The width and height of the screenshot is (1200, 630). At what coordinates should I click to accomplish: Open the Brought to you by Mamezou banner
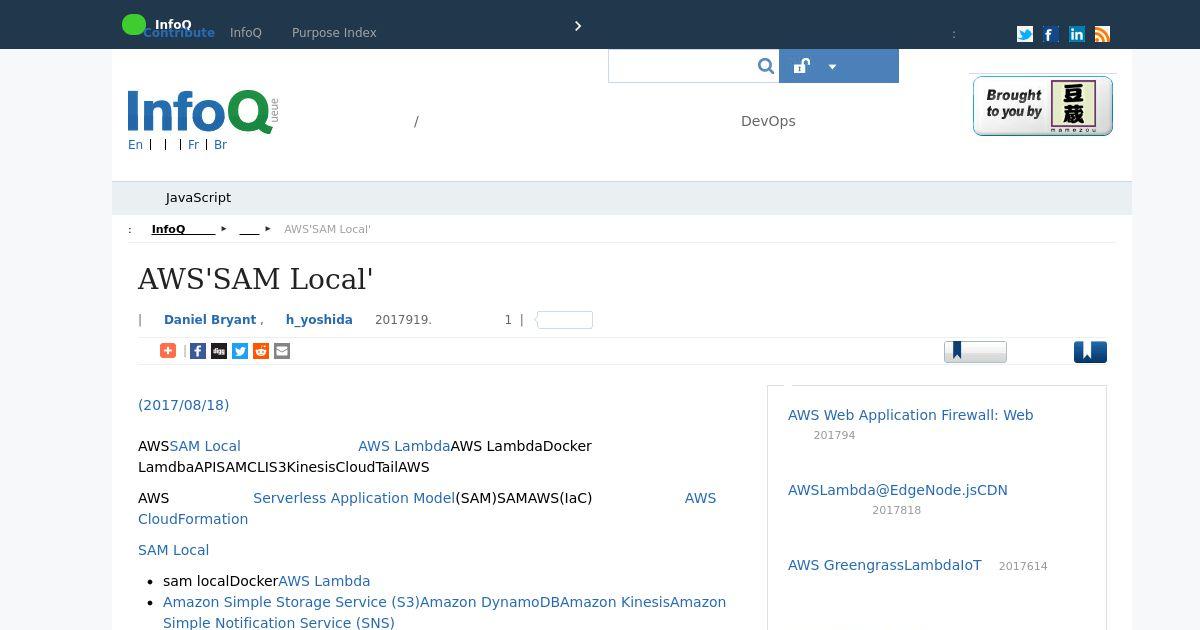coord(1043,106)
